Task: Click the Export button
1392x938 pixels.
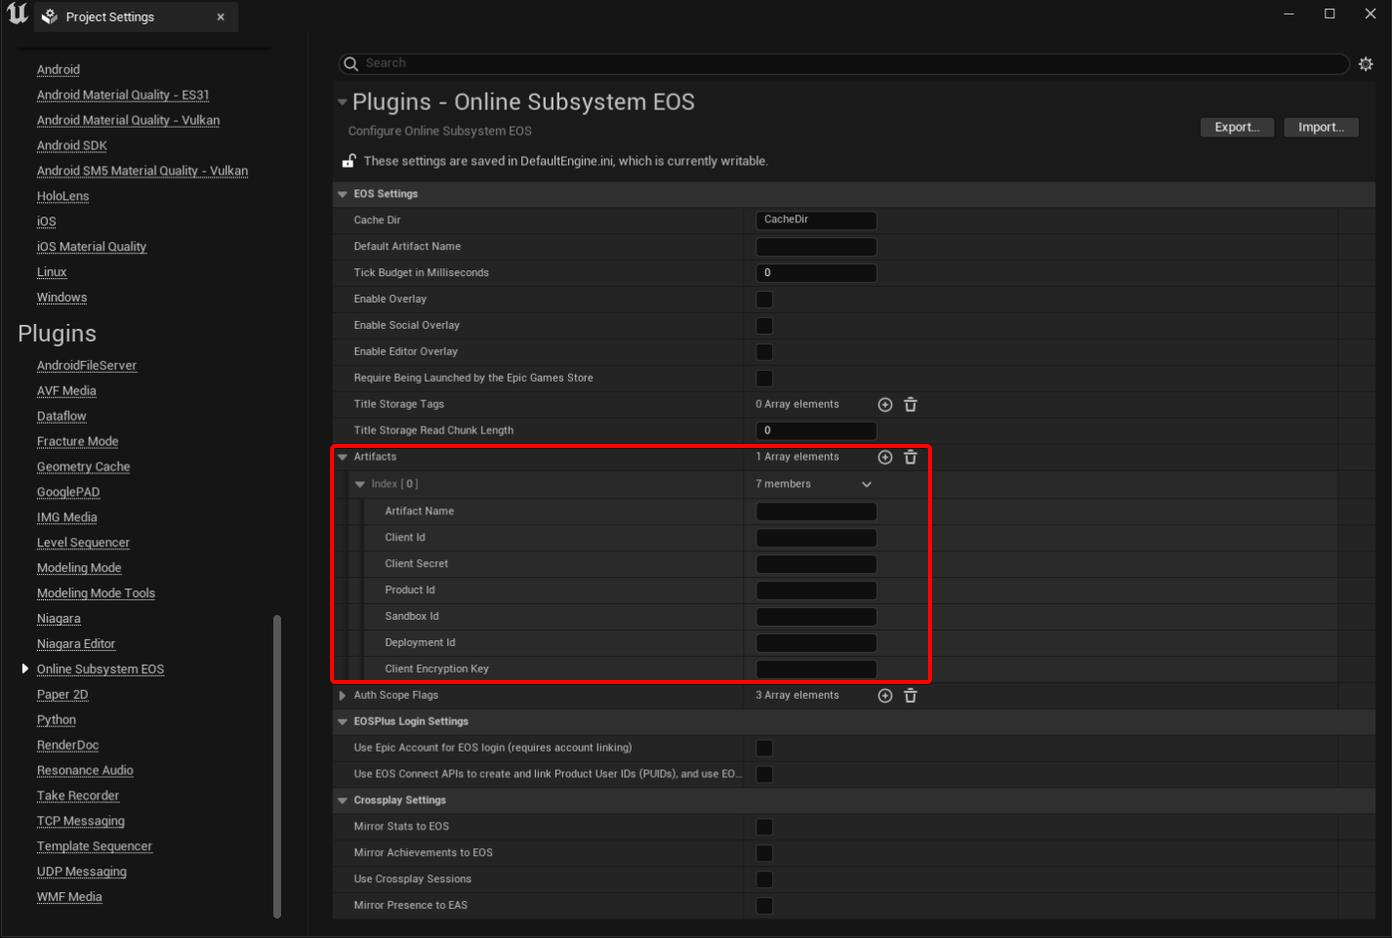Action: (1236, 127)
